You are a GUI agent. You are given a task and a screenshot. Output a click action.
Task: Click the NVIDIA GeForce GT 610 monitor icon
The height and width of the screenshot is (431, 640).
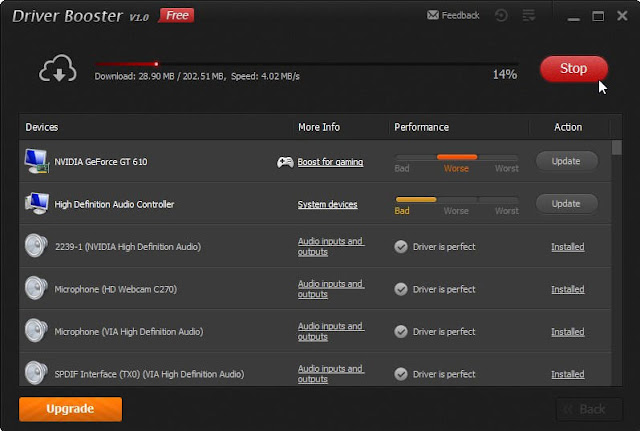point(37,161)
